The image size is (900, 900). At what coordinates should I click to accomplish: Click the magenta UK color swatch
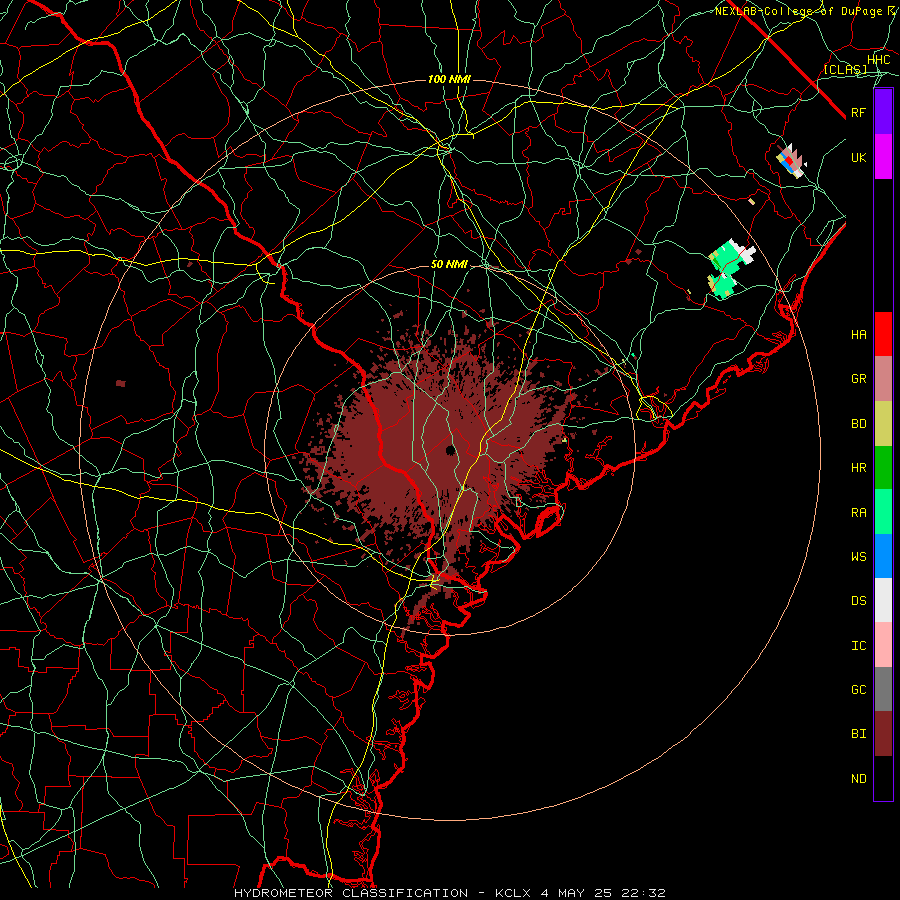pyautogui.click(x=883, y=157)
